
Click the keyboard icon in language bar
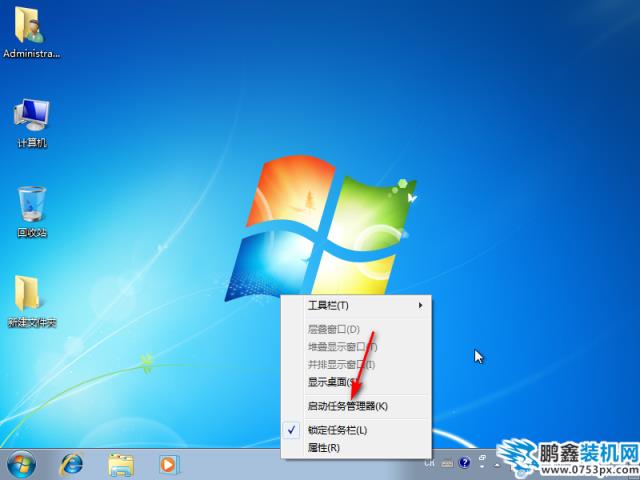(447, 463)
